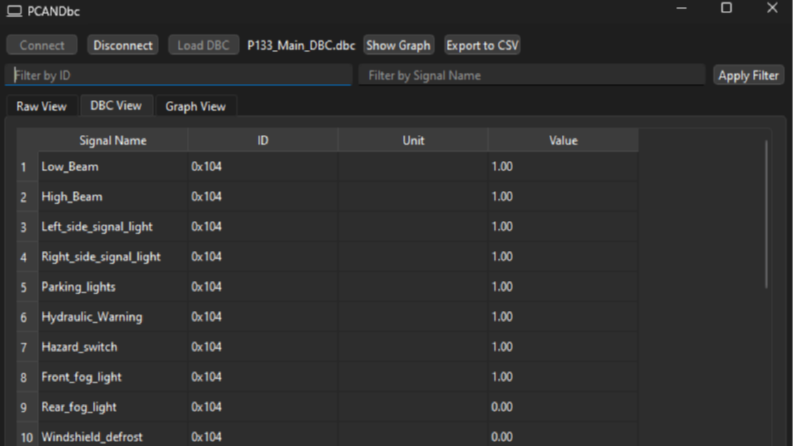Click row header number 1
The height and width of the screenshot is (446, 793).
click(27, 167)
